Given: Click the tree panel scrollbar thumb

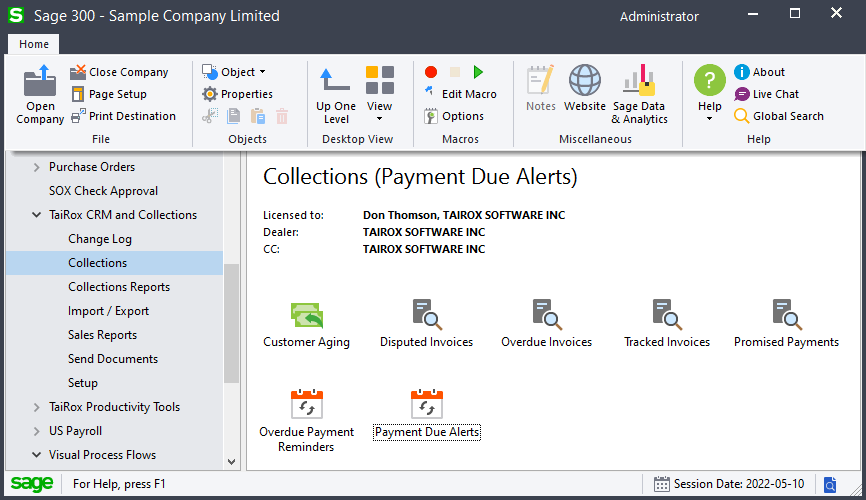Looking at the screenshot, I should 231,323.
